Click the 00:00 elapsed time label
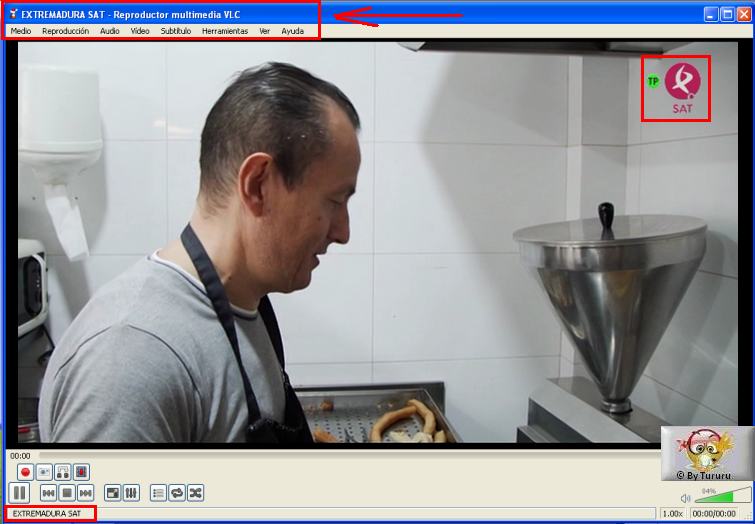 coord(20,456)
